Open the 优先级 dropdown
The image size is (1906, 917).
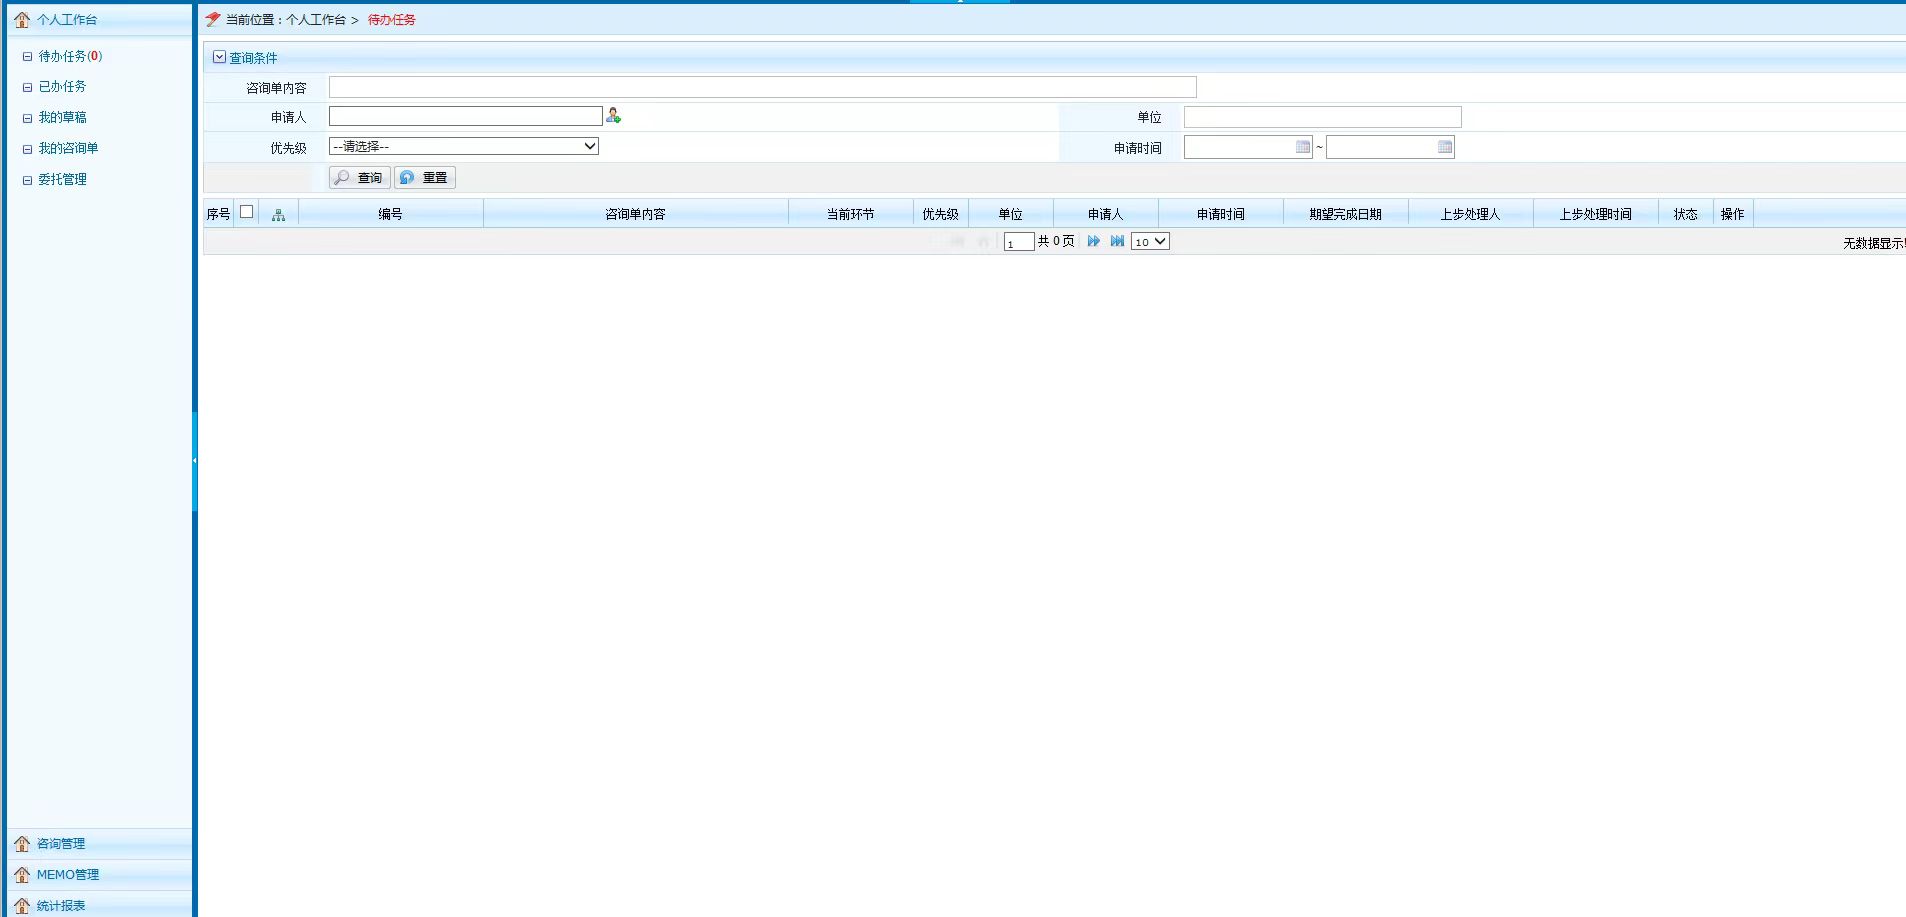[463, 147]
